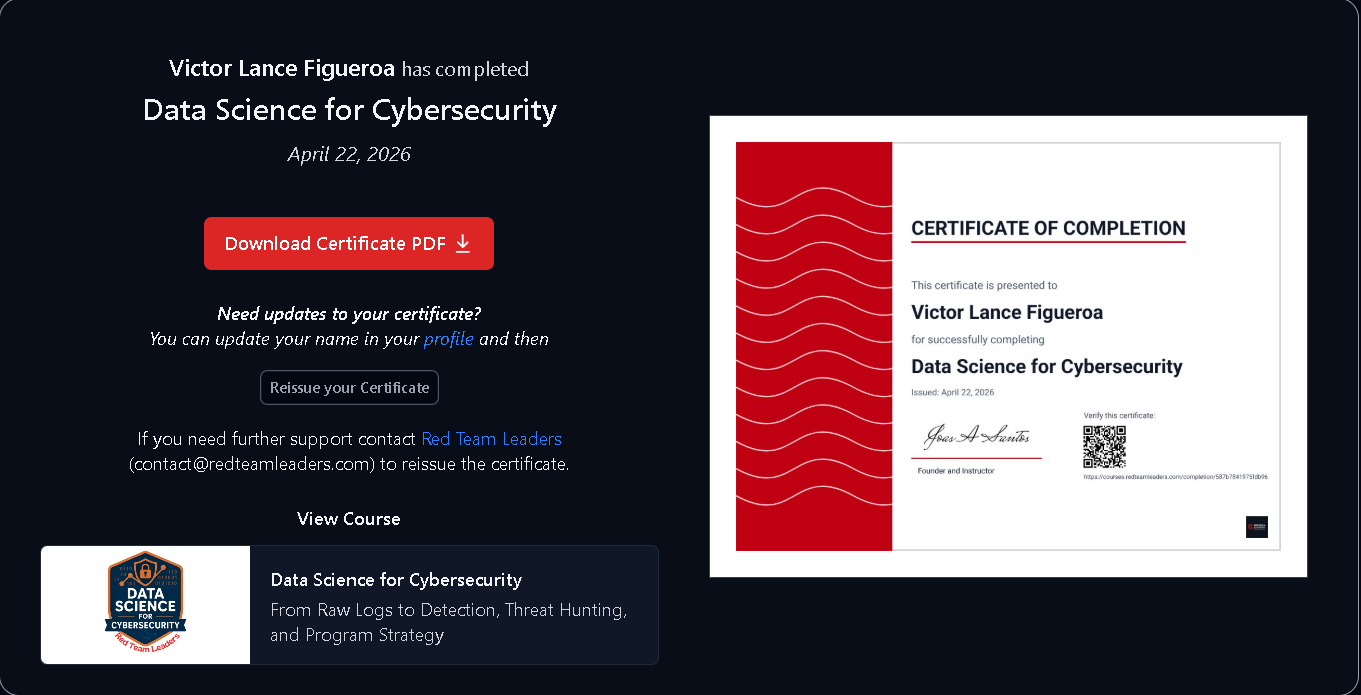Image resolution: width=1361 pixels, height=695 pixels.
Task: Click the CERTIFICATE OF COMPLETION title
Action: [x=1048, y=228]
